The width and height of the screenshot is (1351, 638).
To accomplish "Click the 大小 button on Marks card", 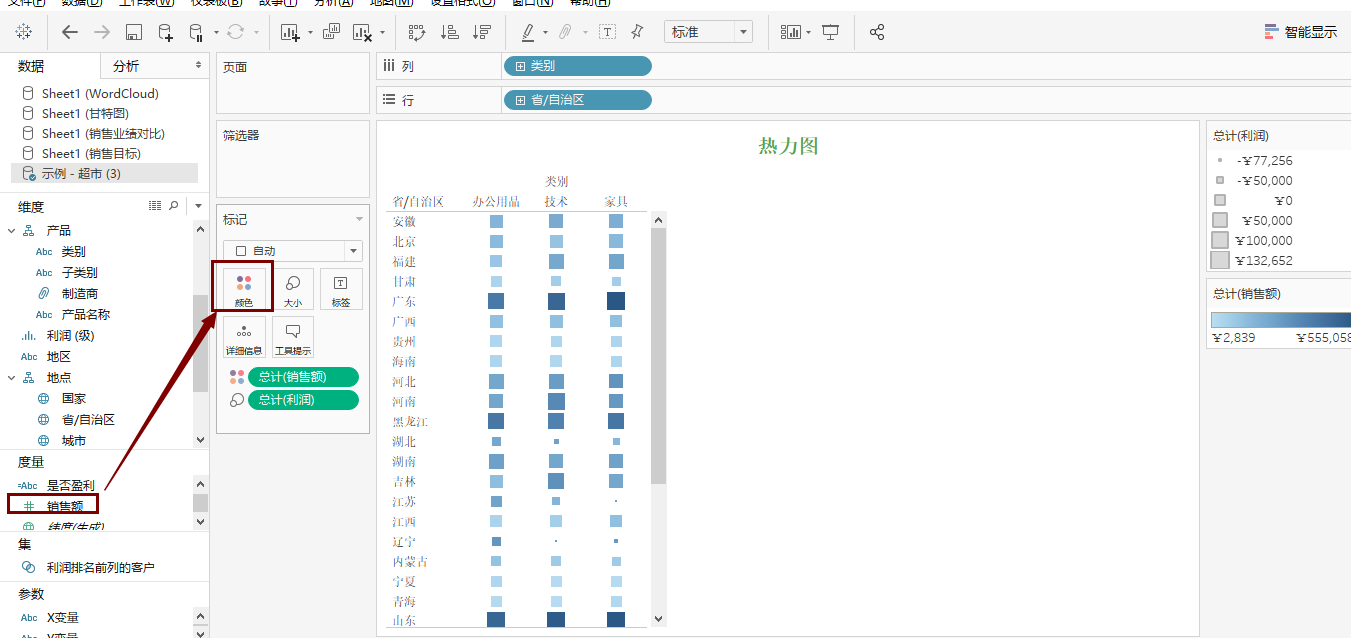I will (293, 289).
